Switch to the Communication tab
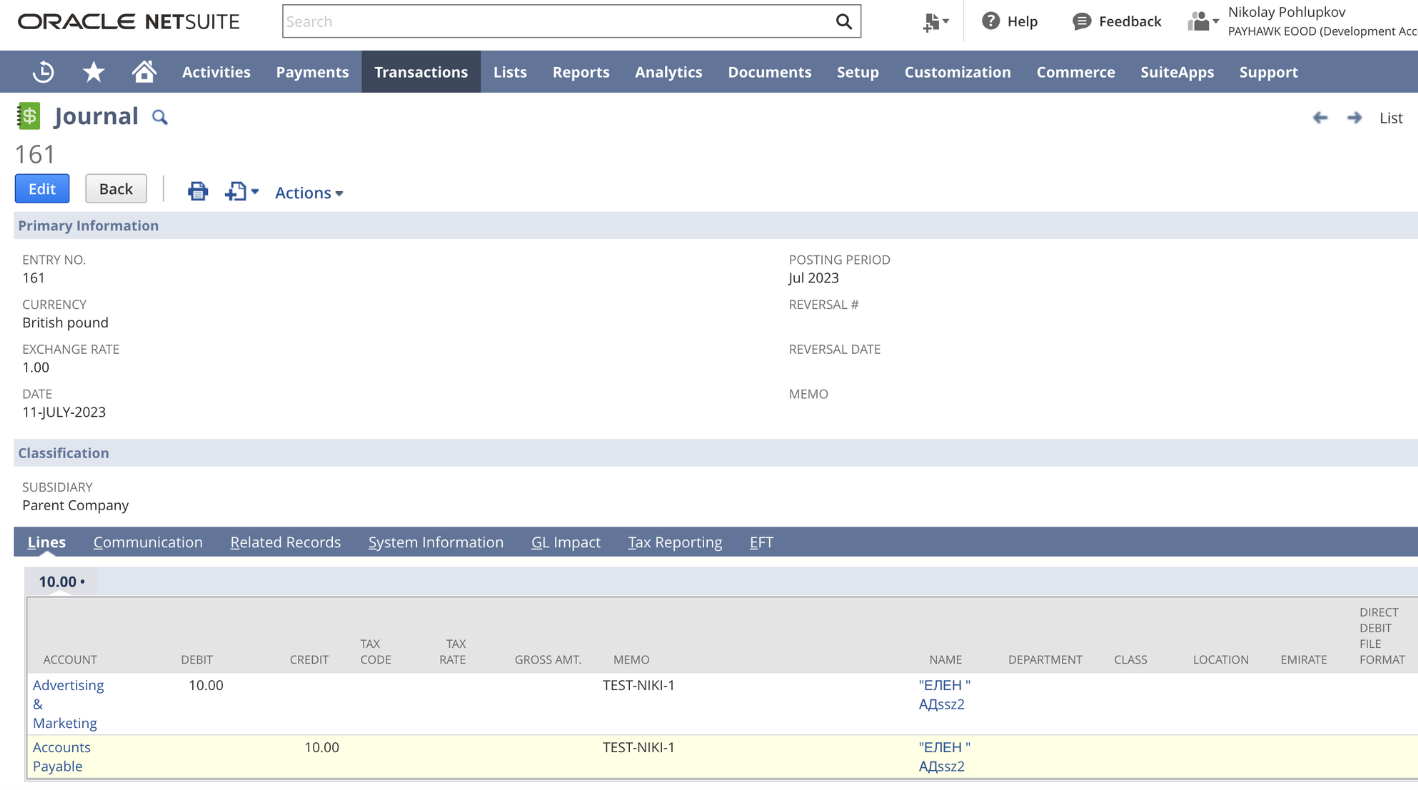This screenshot has width=1418, height=790. coord(148,542)
